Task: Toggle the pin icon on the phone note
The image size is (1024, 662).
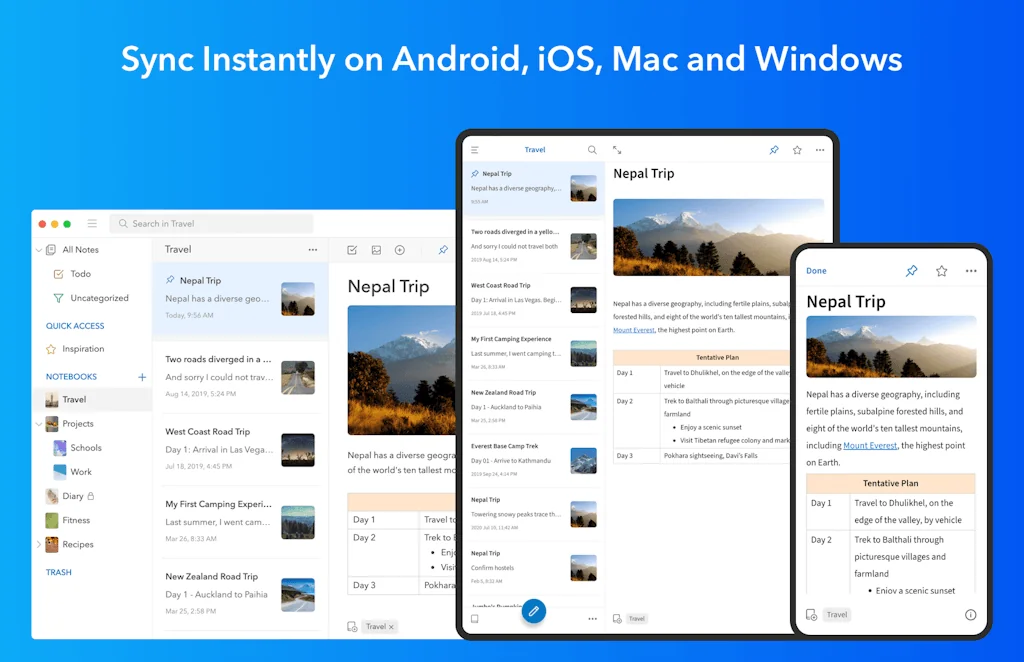Action: tap(911, 271)
